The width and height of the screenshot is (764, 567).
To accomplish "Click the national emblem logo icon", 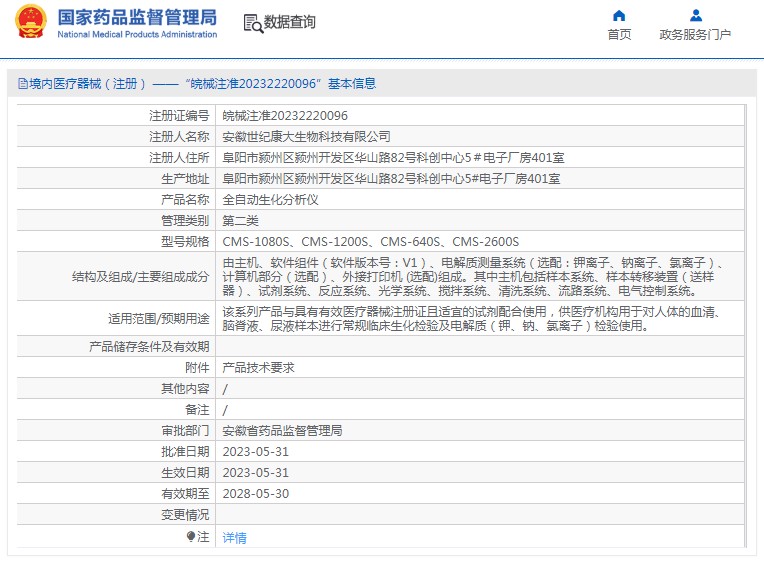I will pos(29,22).
